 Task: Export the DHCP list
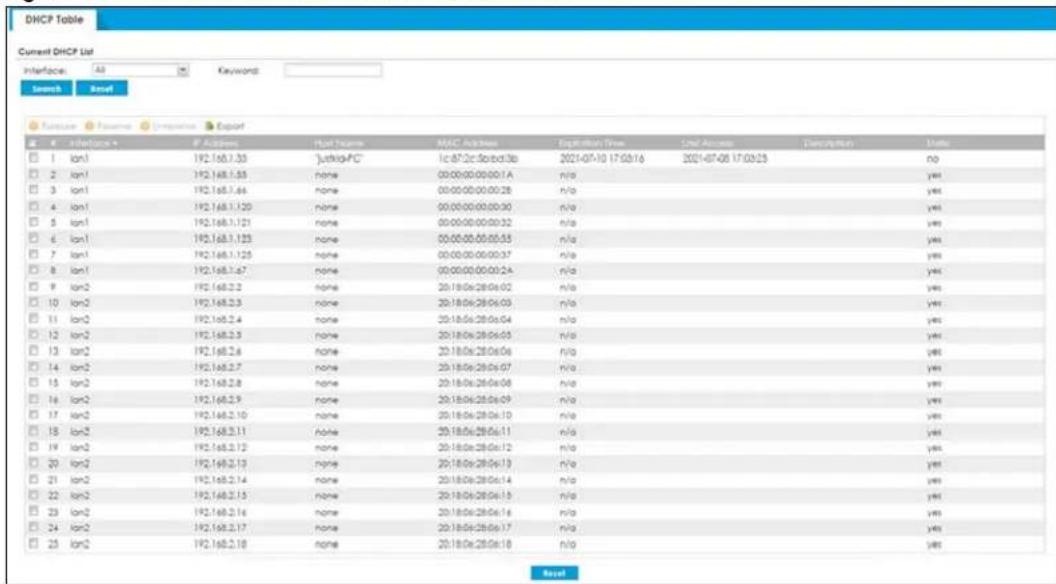pos(224,126)
